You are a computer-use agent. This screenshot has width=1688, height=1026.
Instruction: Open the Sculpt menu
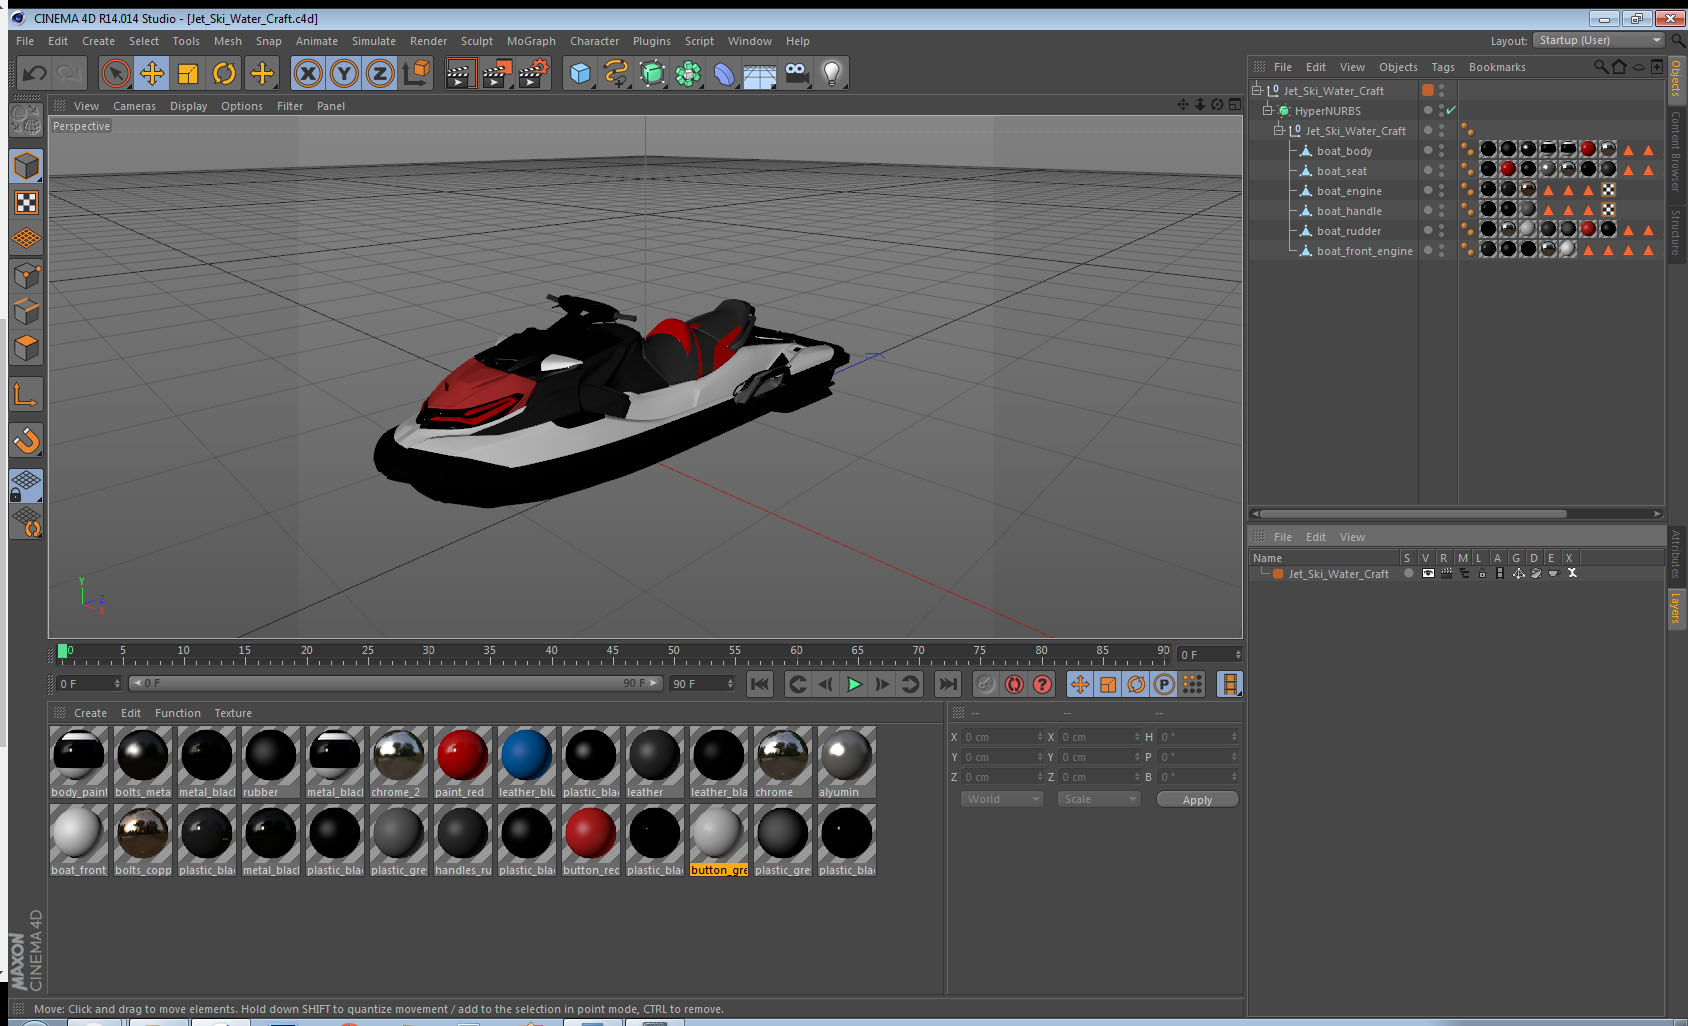(477, 41)
